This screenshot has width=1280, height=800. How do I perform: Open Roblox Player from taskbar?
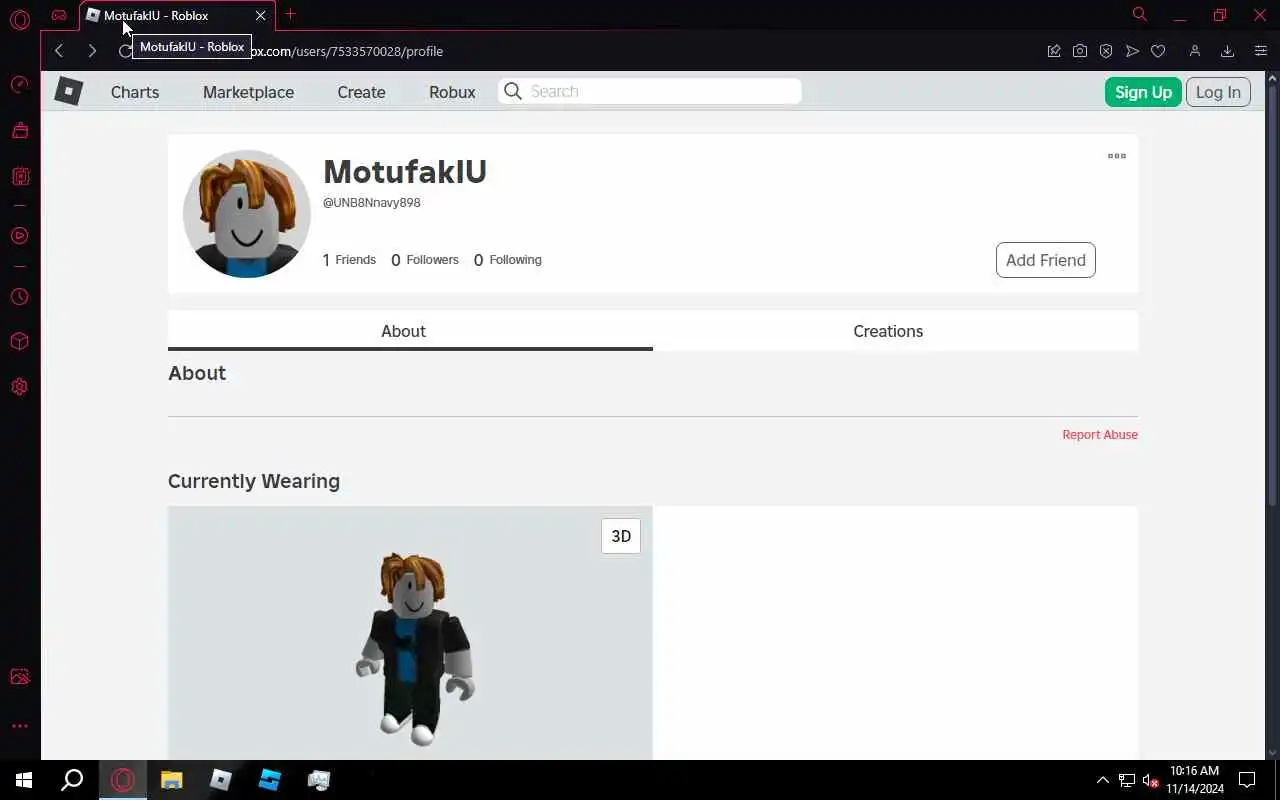221,780
